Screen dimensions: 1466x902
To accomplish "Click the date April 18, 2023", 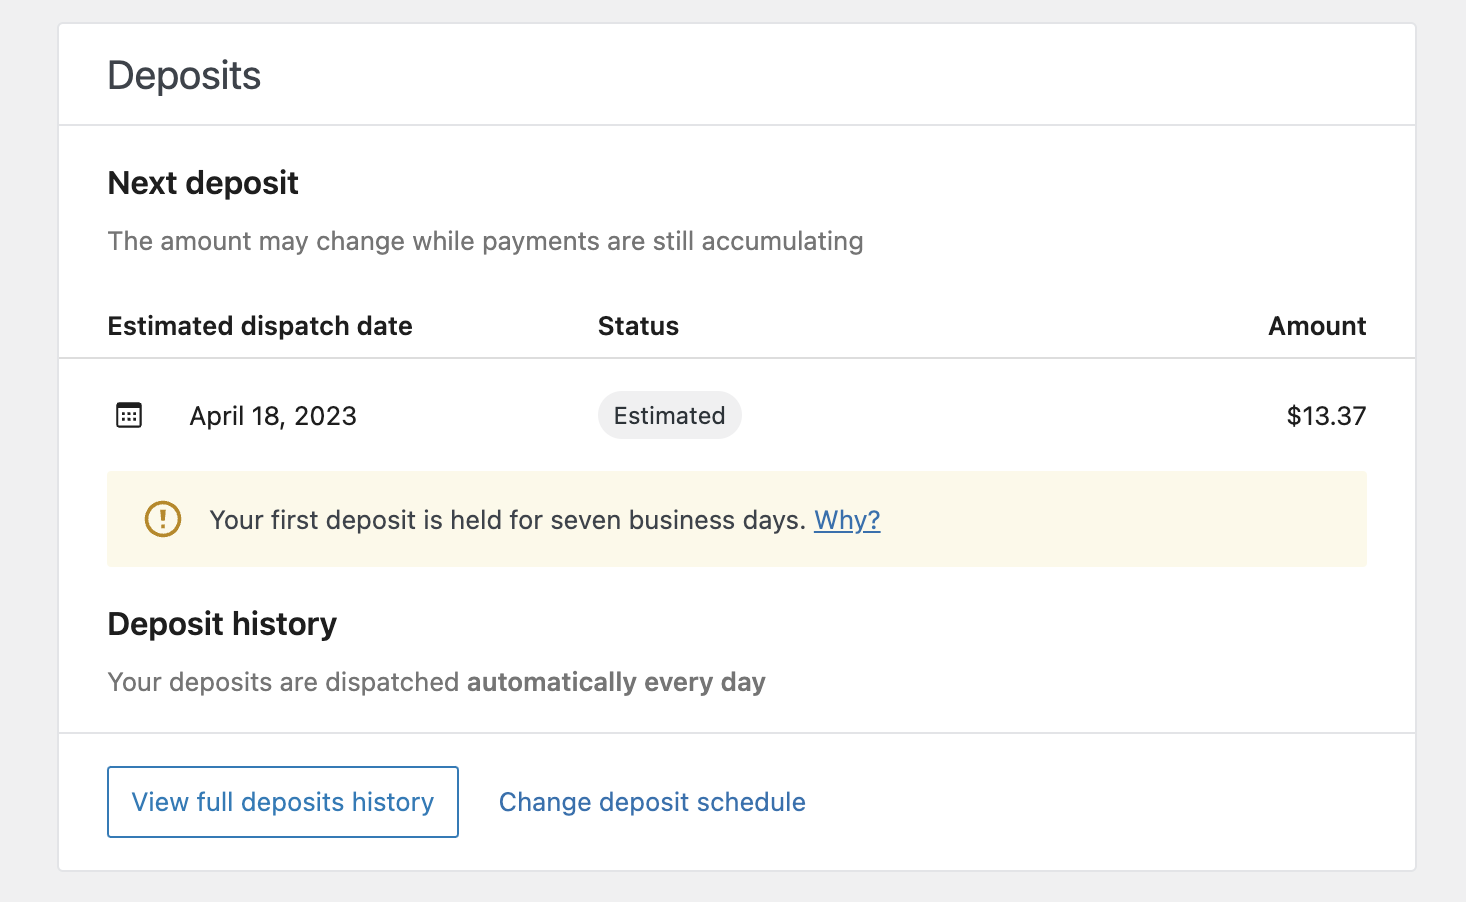I will click(x=272, y=415).
